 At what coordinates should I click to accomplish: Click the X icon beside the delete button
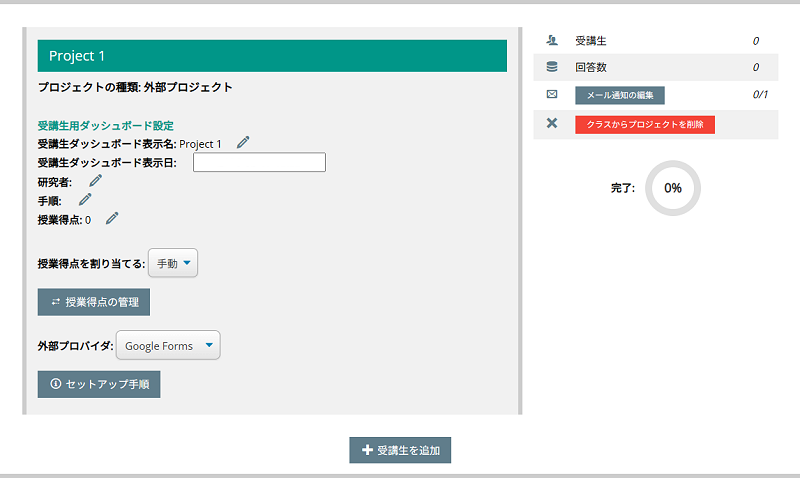tap(552, 123)
